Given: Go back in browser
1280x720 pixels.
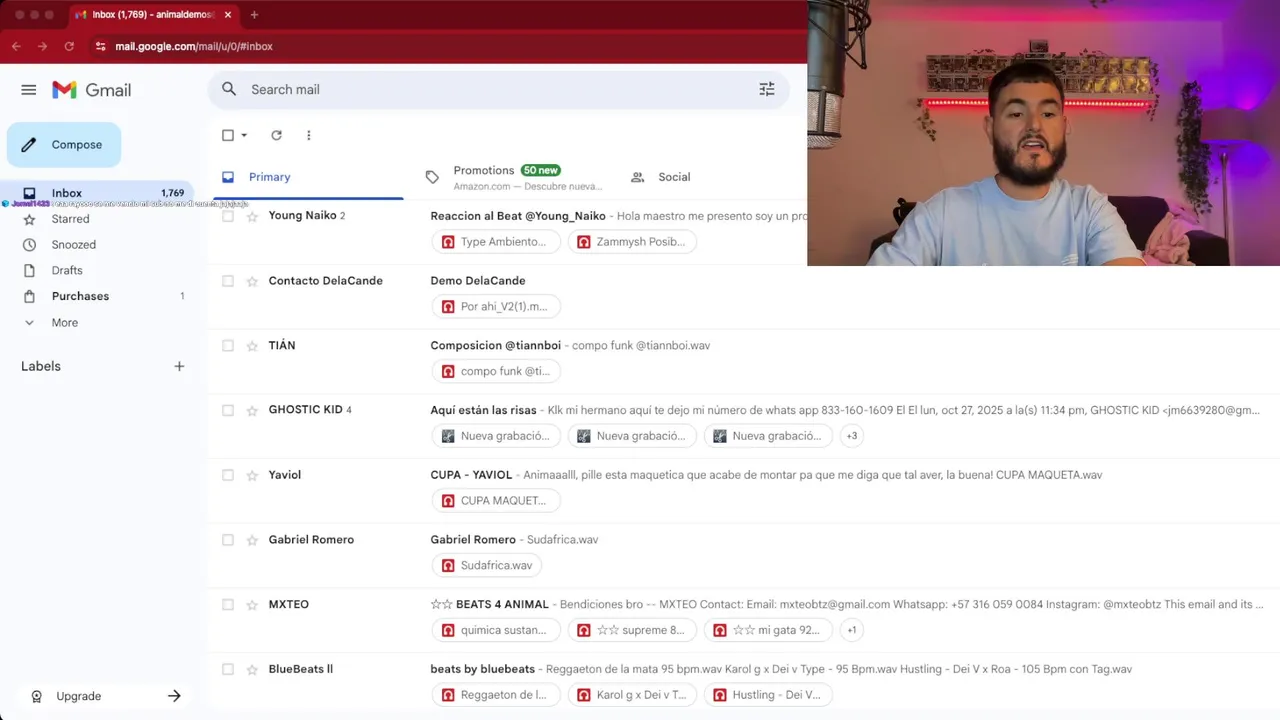Looking at the screenshot, I should pos(16,46).
